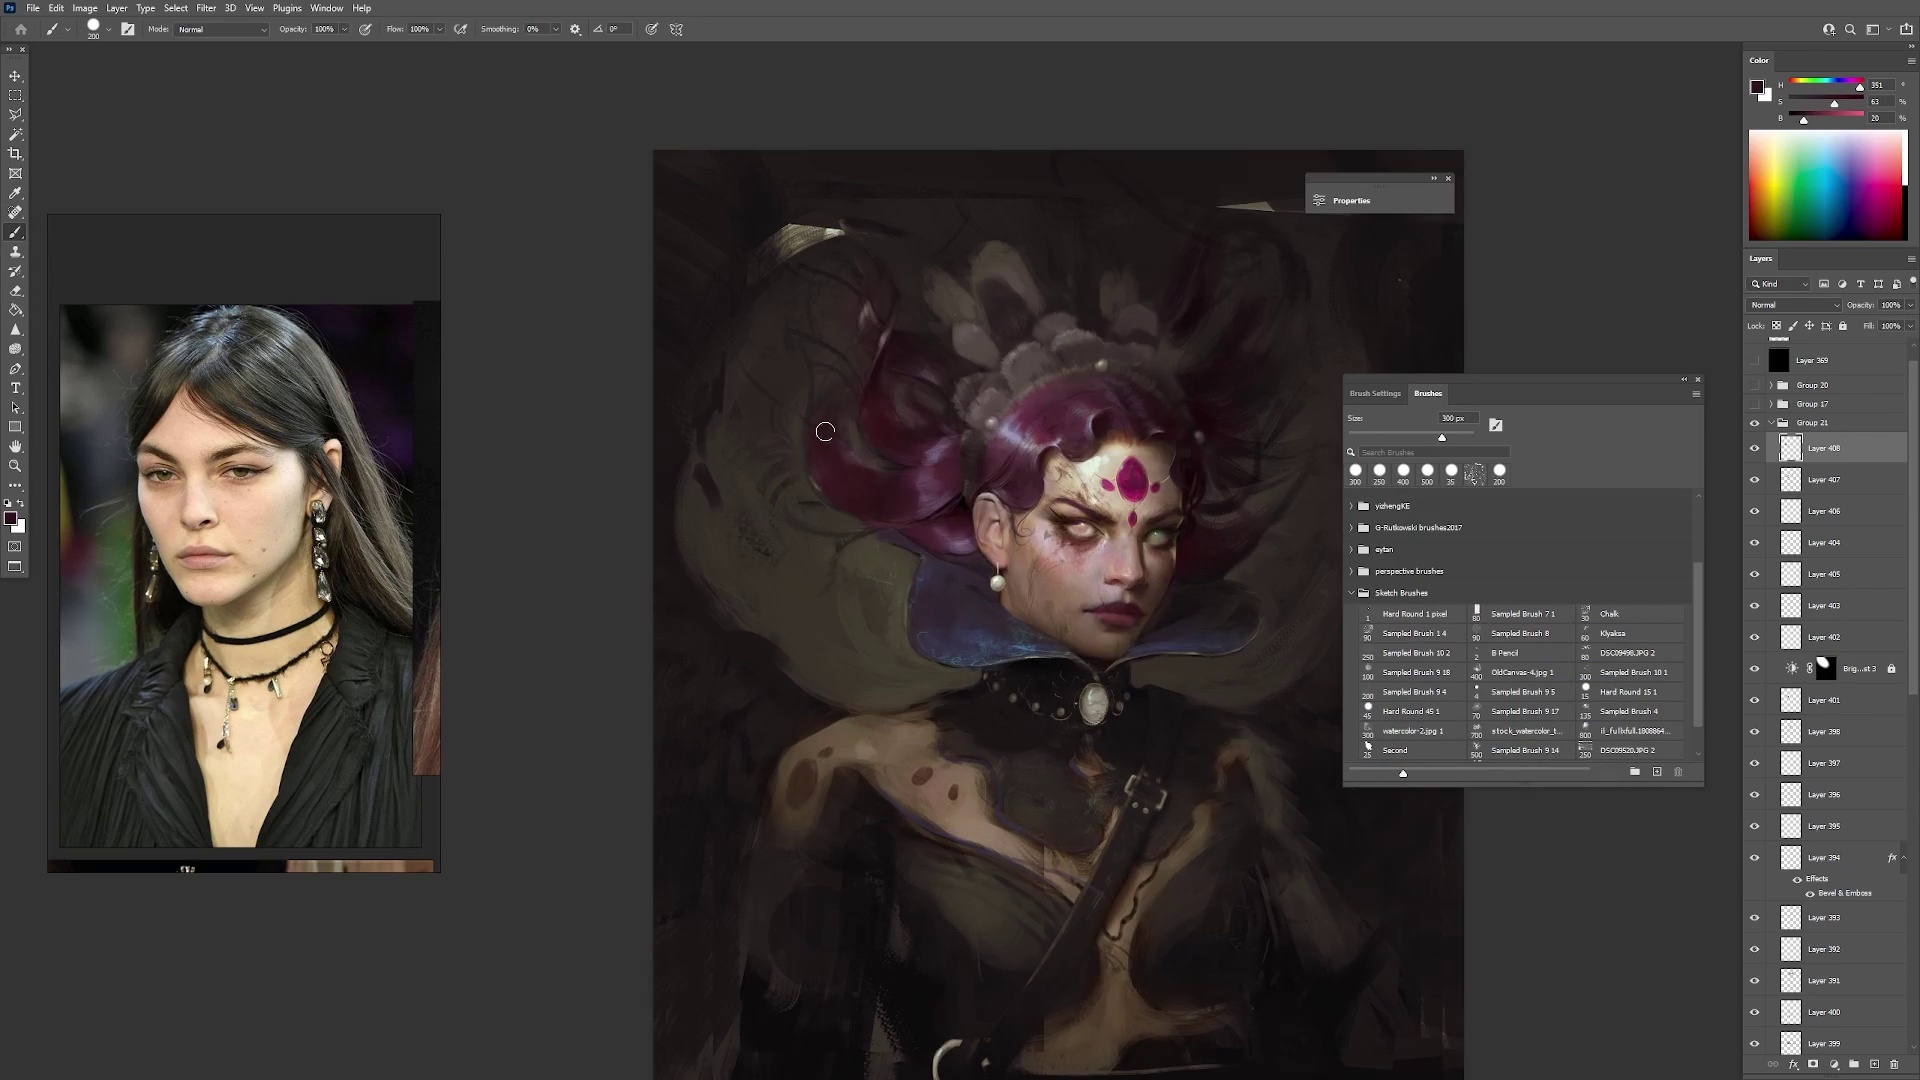Expand Group 20 folder

[1771, 385]
